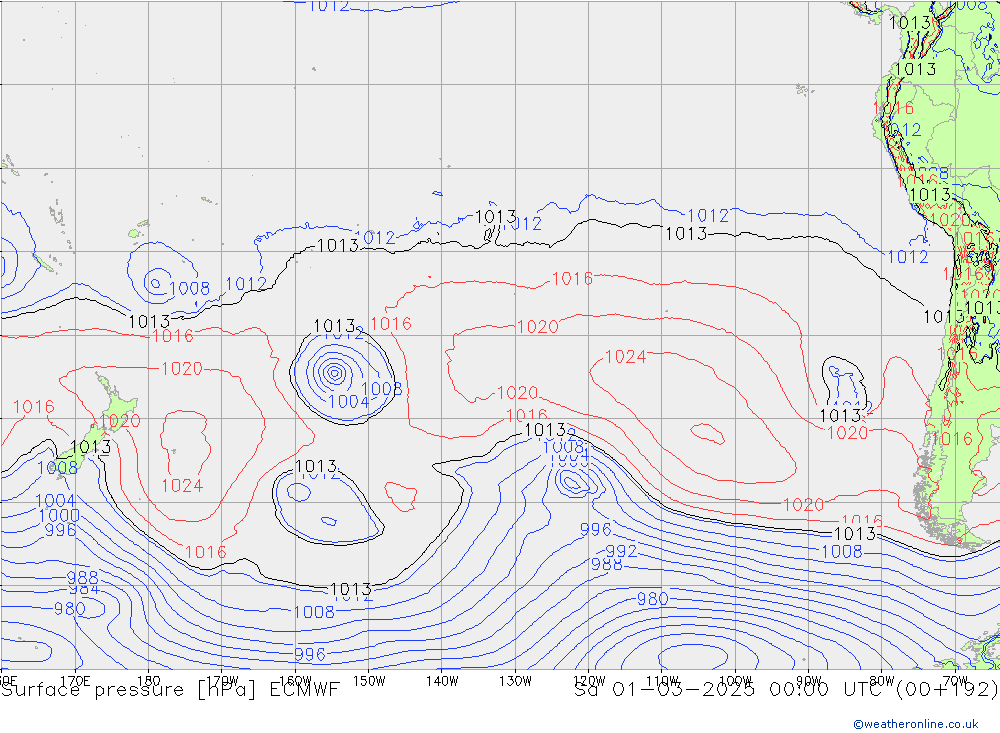Click the 150W longitude label

(x=369, y=681)
